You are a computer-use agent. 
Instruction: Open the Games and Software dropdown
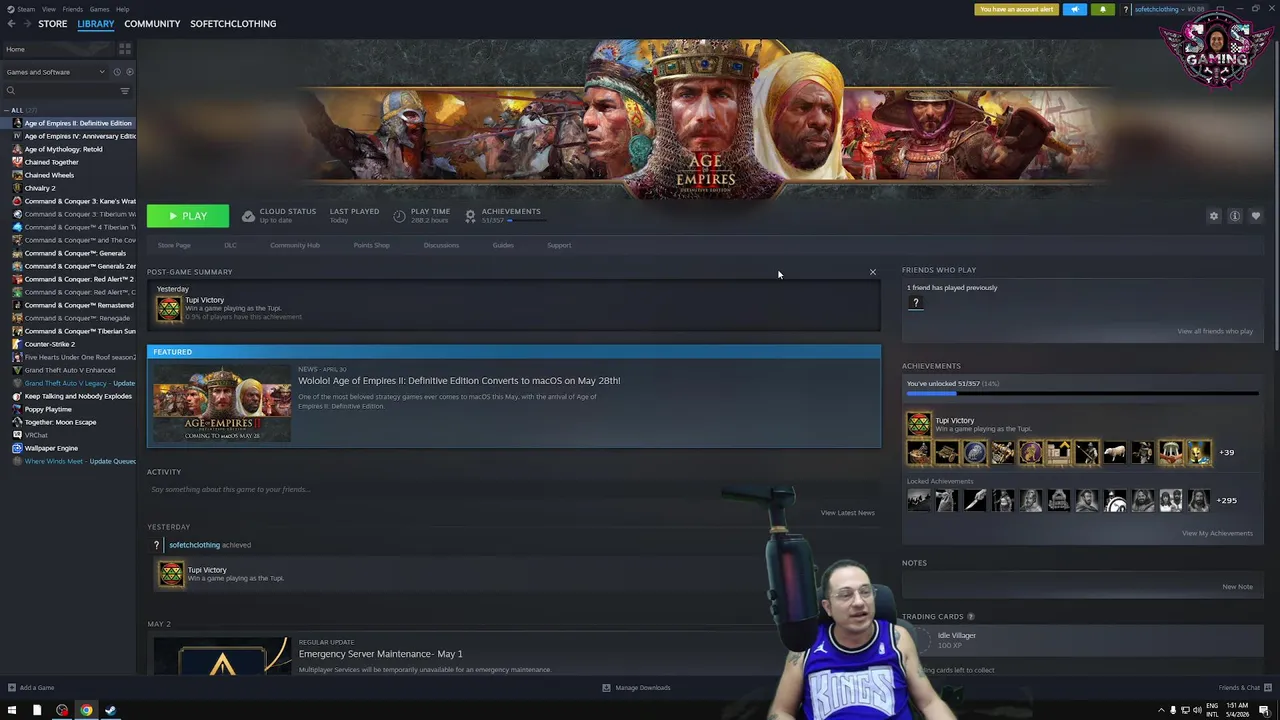pyautogui.click(x=55, y=72)
